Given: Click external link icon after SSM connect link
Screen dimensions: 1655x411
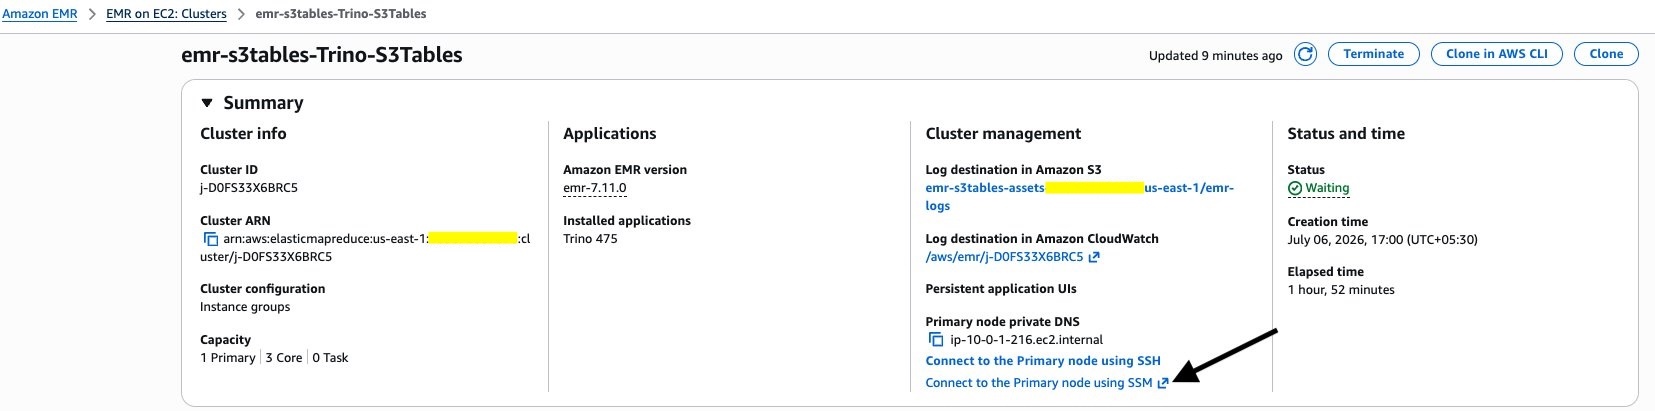Looking at the screenshot, I should click(1163, 383).
